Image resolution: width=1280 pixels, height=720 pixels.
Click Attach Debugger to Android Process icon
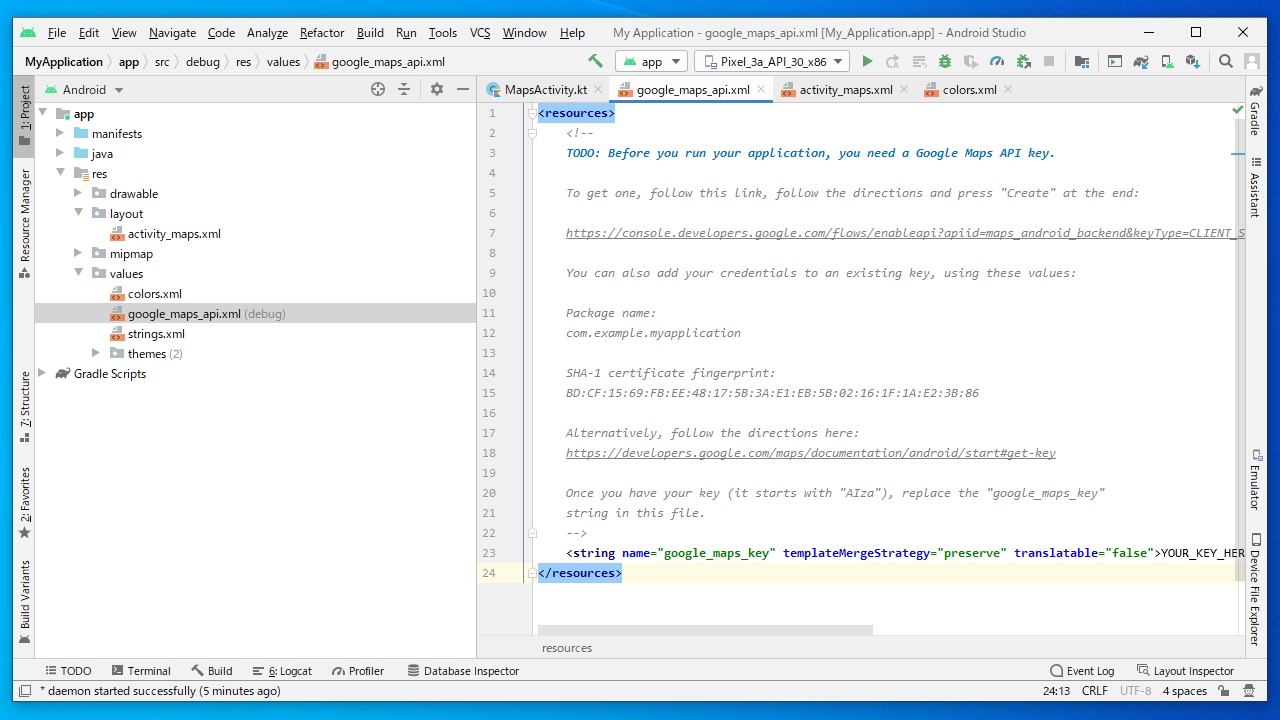coord(1023,61)
